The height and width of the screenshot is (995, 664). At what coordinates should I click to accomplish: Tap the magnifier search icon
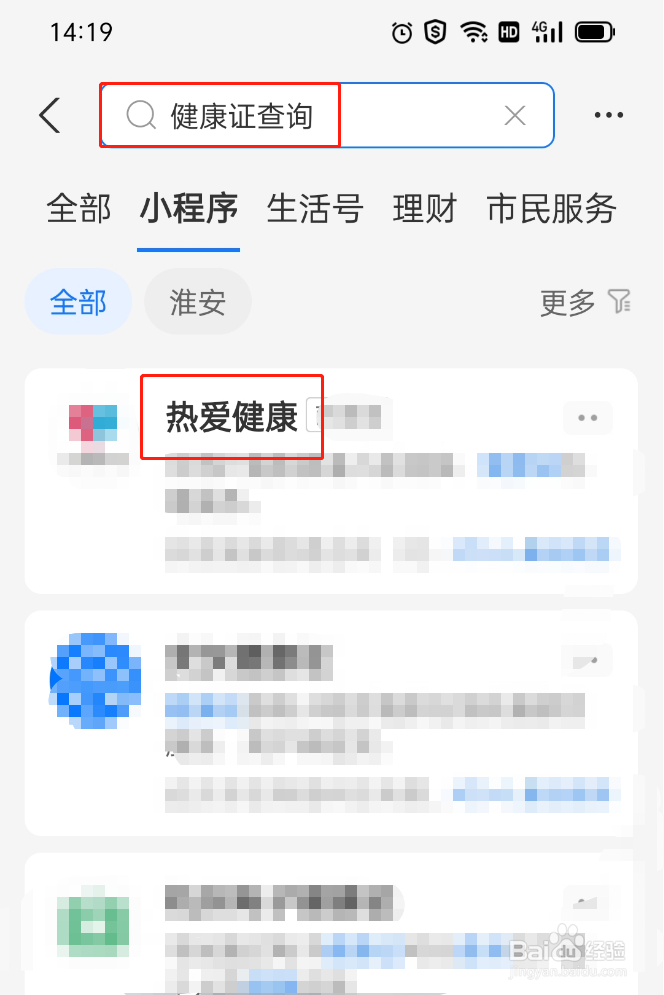pyautogui.click(x=141, y=115)
